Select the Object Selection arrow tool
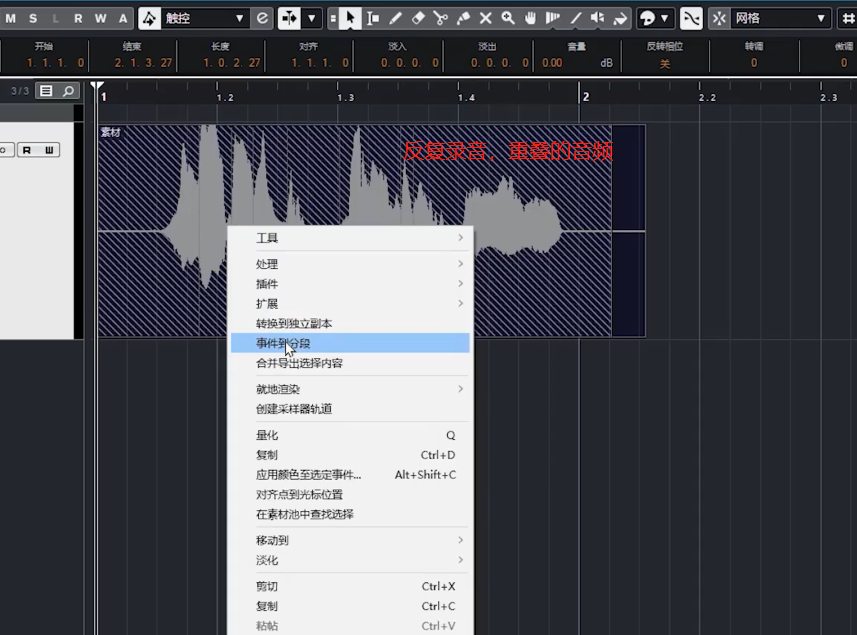 click(350, 18)
